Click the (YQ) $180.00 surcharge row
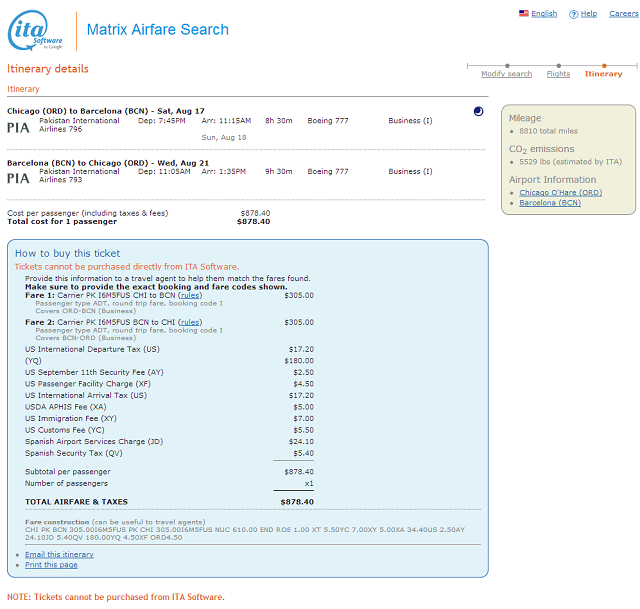640x609 pixels. (169, 361)
